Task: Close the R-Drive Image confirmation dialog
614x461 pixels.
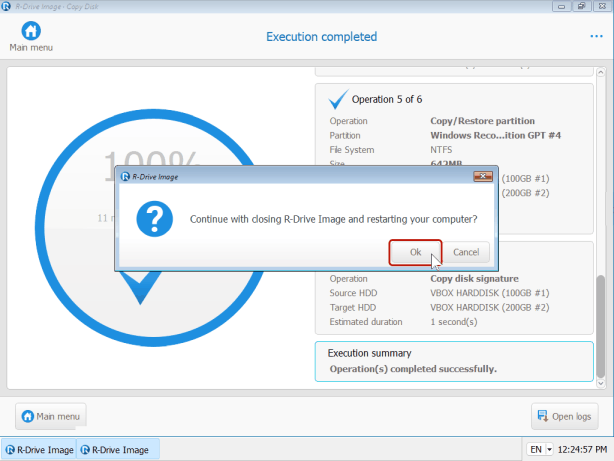Action: pos(485,176)
